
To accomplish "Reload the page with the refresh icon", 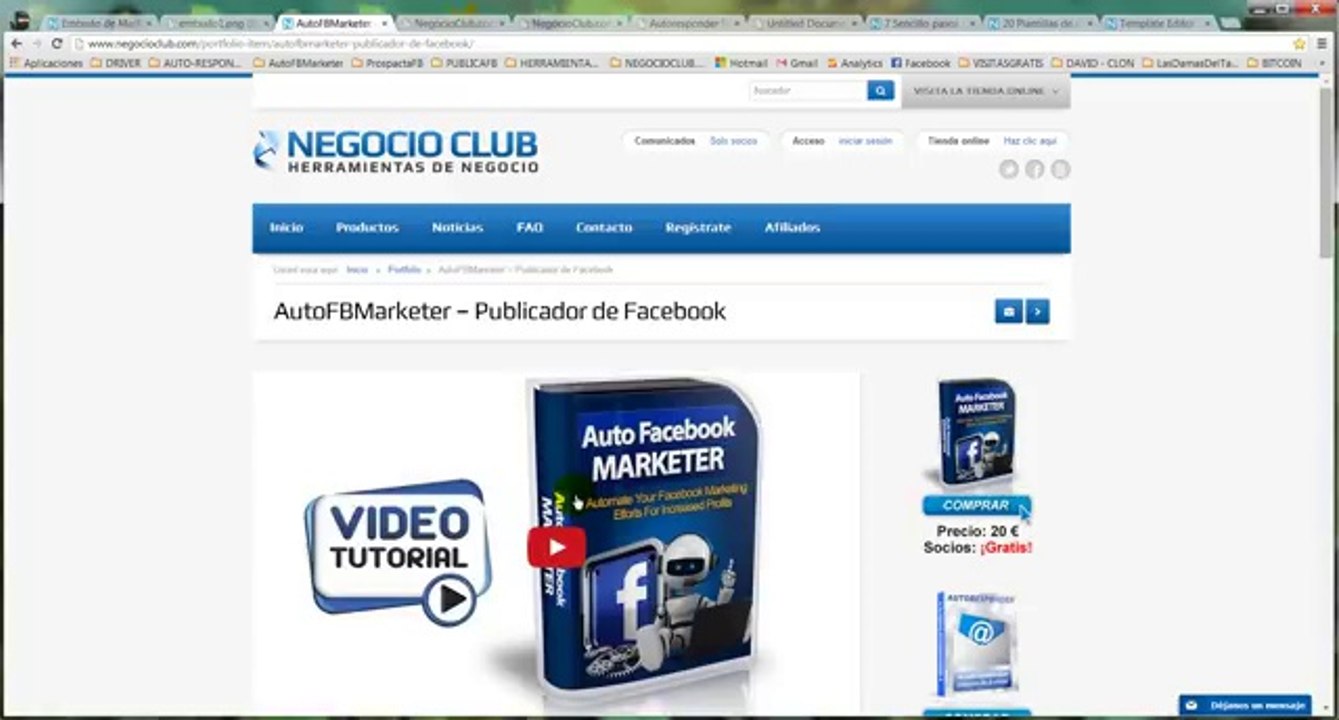I will pos(56,44).
